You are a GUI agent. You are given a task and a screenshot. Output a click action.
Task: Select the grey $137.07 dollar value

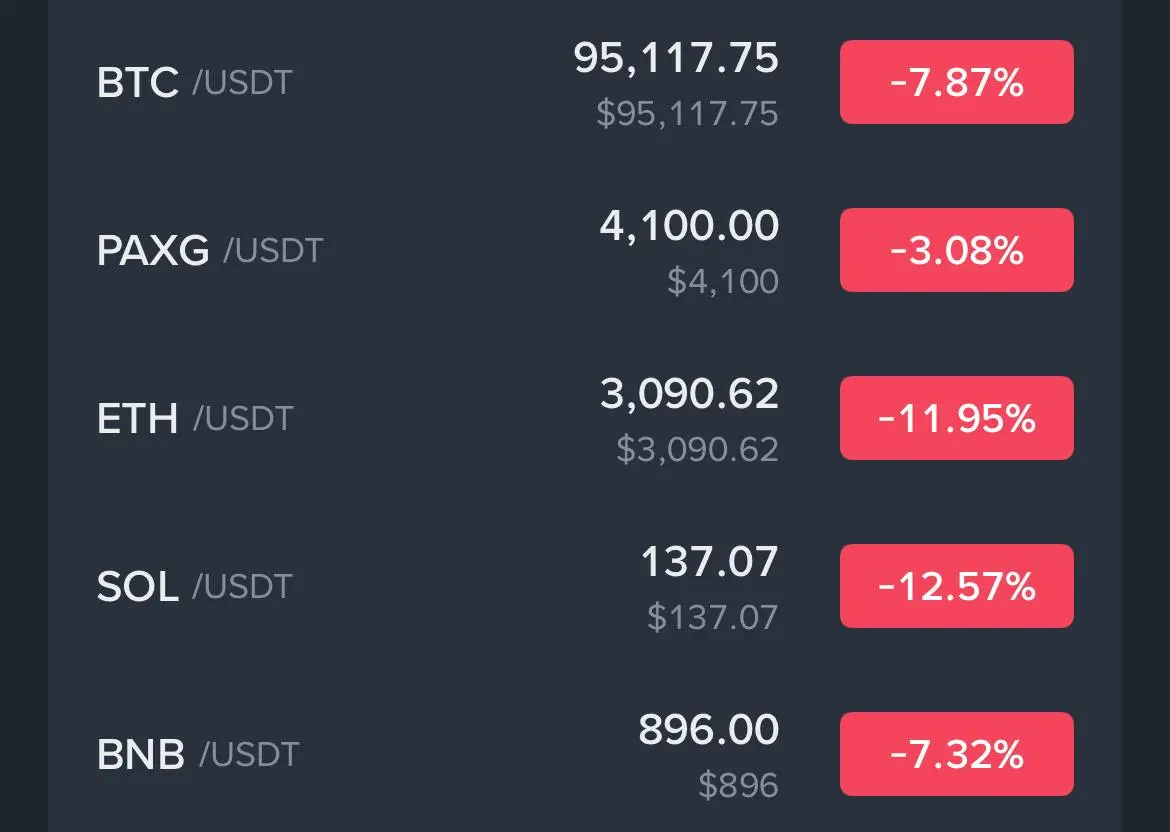coord(712,617)
